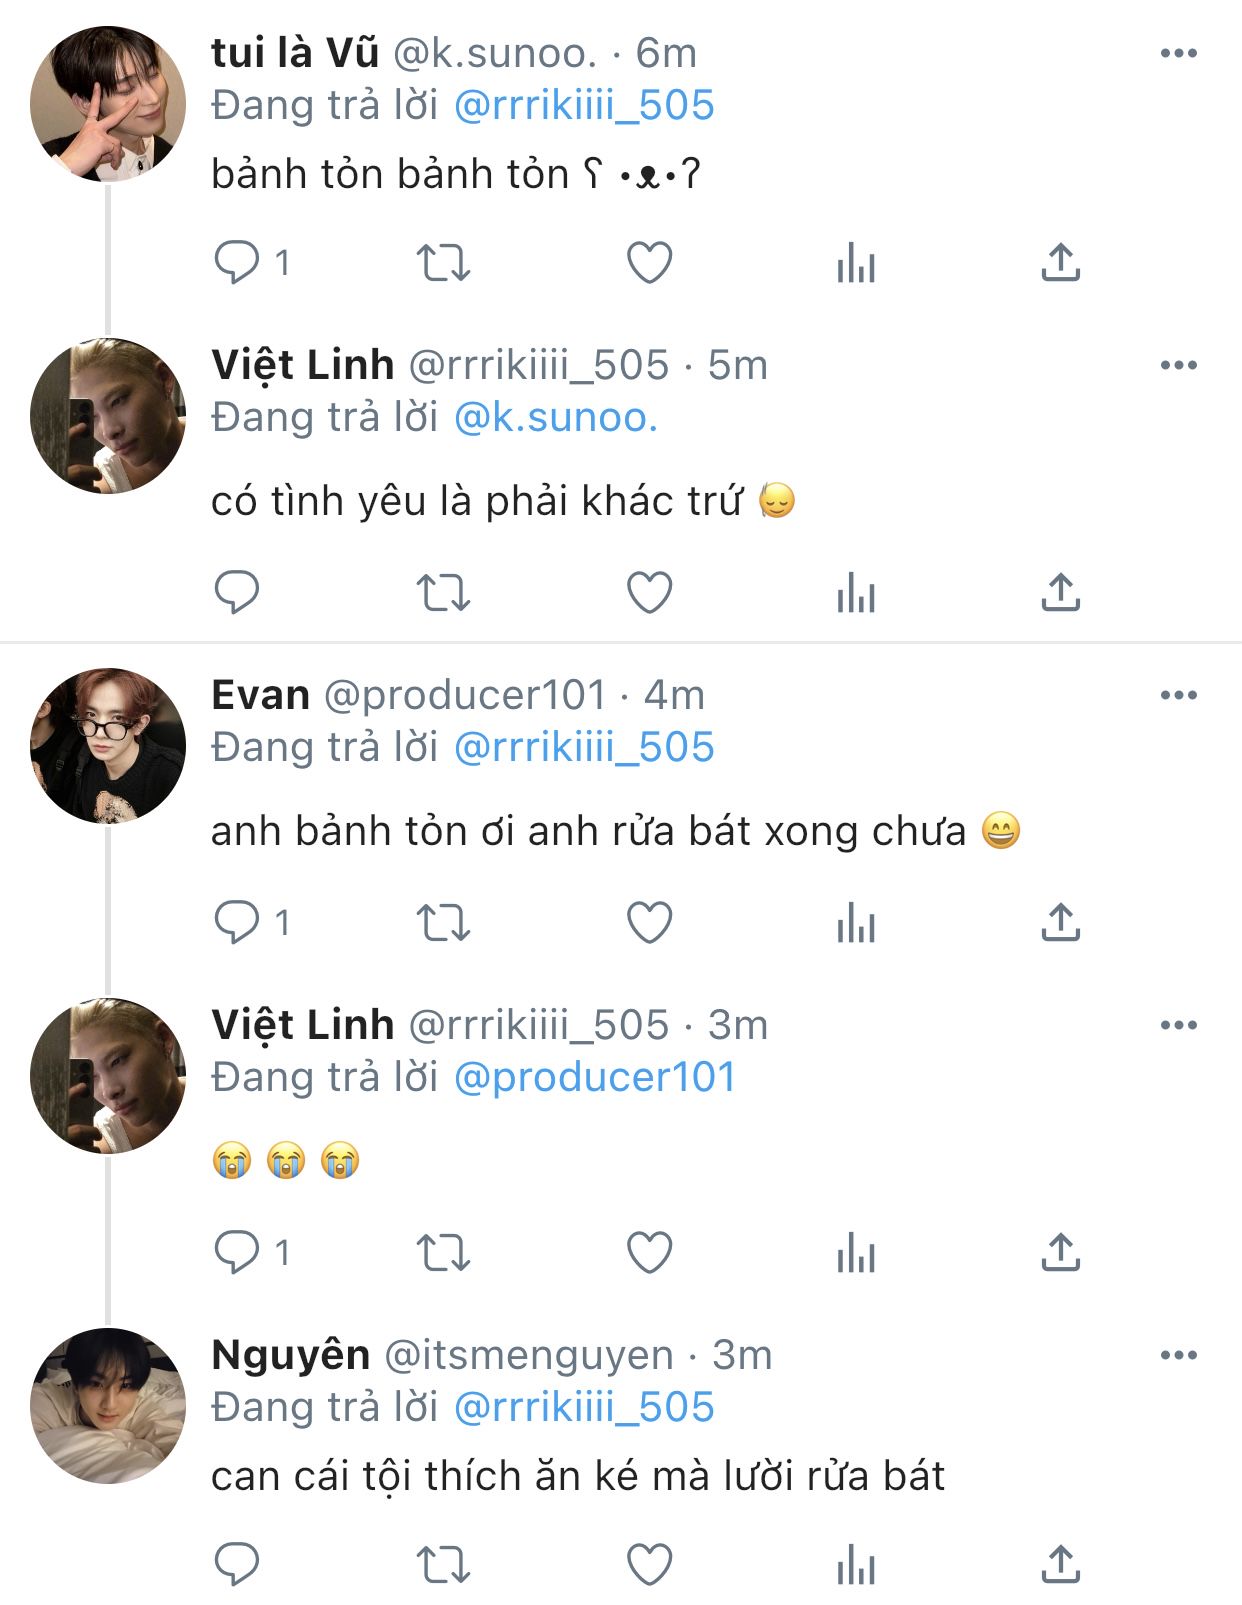Screen dimensions: 1242x1605
Task: Like Việt Linh's 'có tình yêu' reply
Action: click(x=649, y=593)
